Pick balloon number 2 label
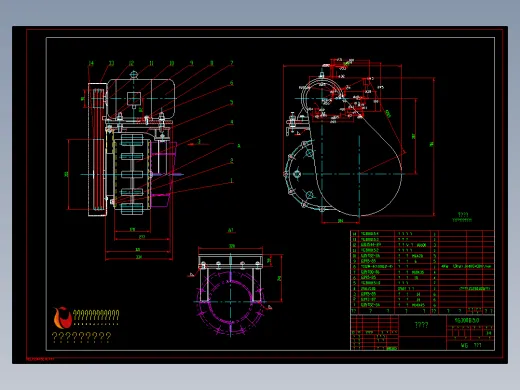This screenshot has height=390, width=520. pyautogui.click(x=232, y=161)
